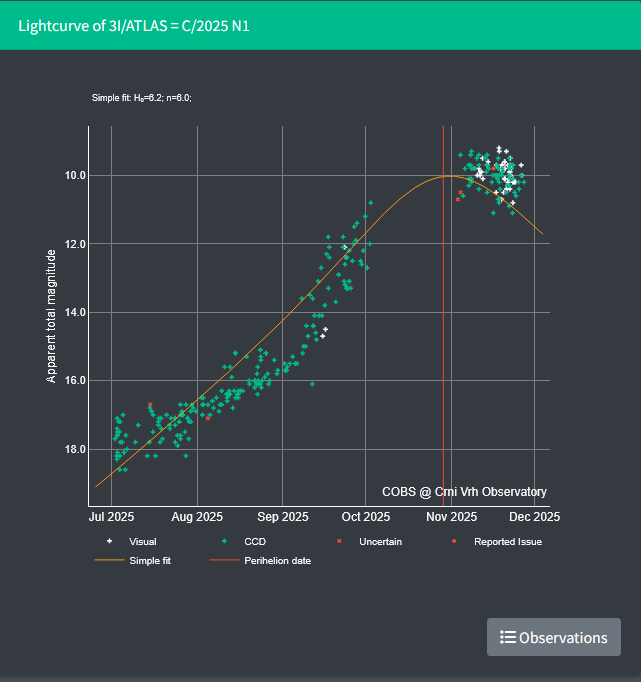Click the Jul 2025 axis label
Screen dimensions: 641x682
(111, 517)
